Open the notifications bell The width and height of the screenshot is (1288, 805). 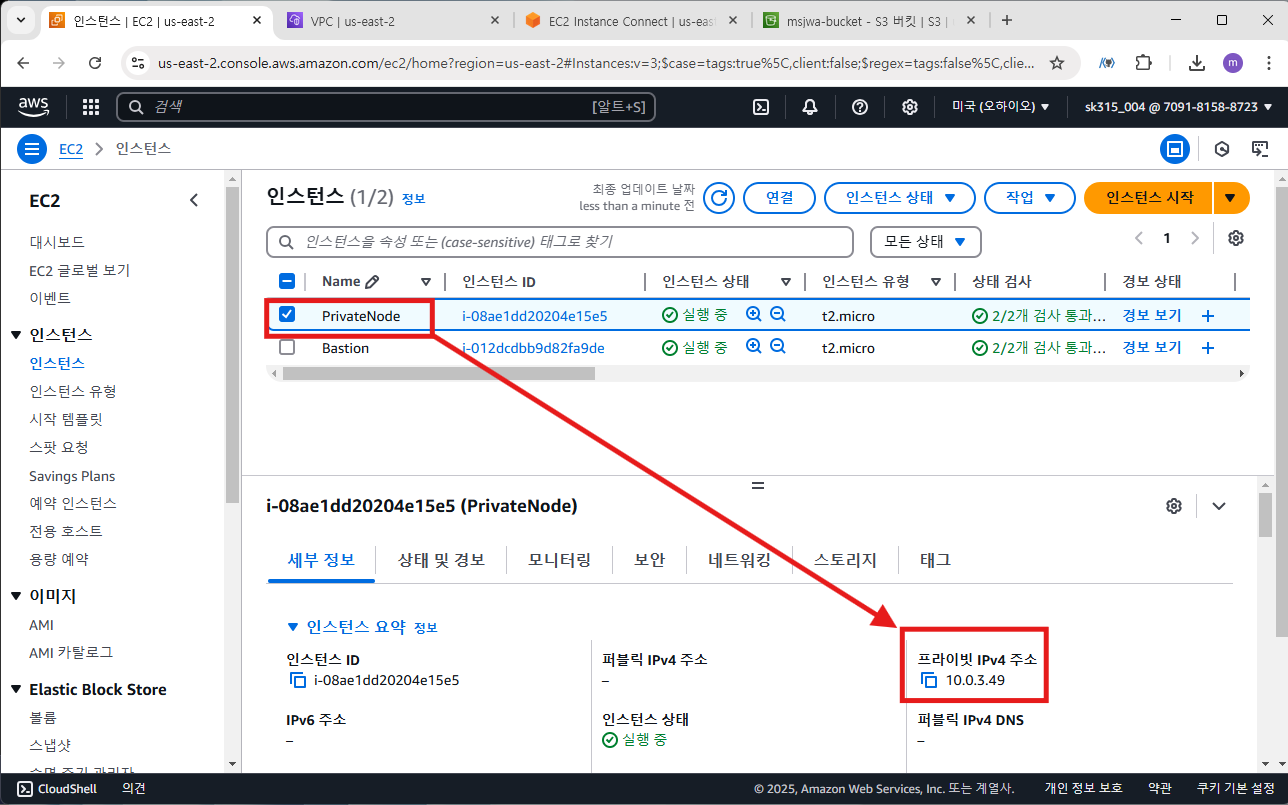(810, 107)
